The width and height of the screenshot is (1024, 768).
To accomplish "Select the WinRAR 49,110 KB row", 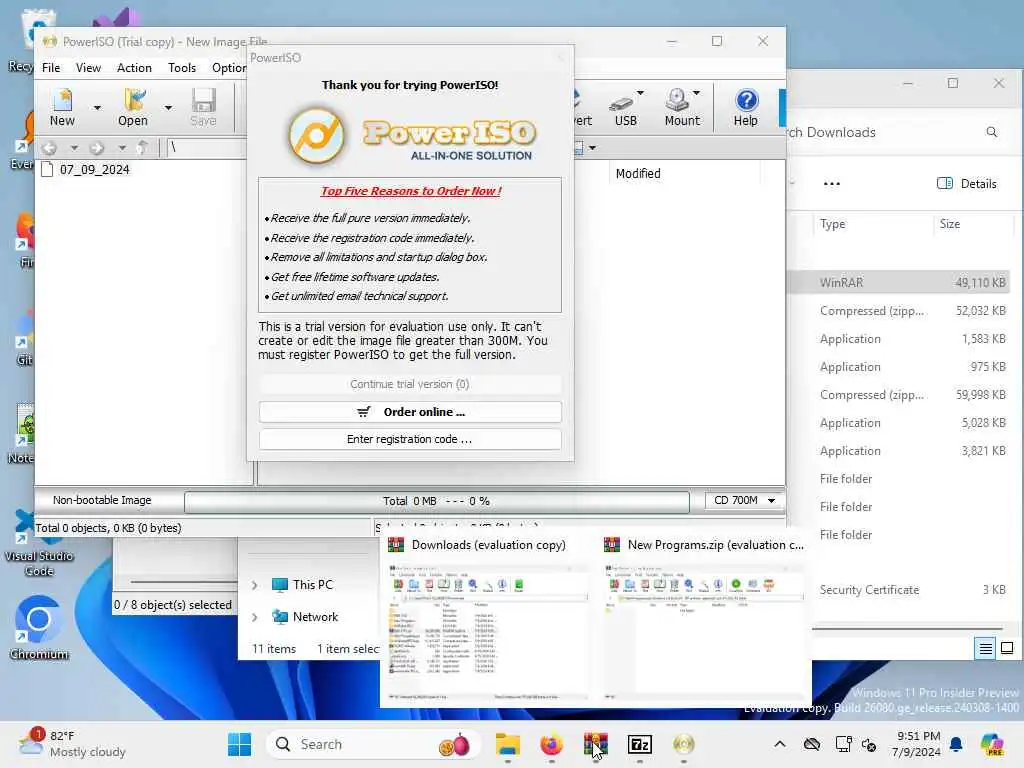I will 899,283.
